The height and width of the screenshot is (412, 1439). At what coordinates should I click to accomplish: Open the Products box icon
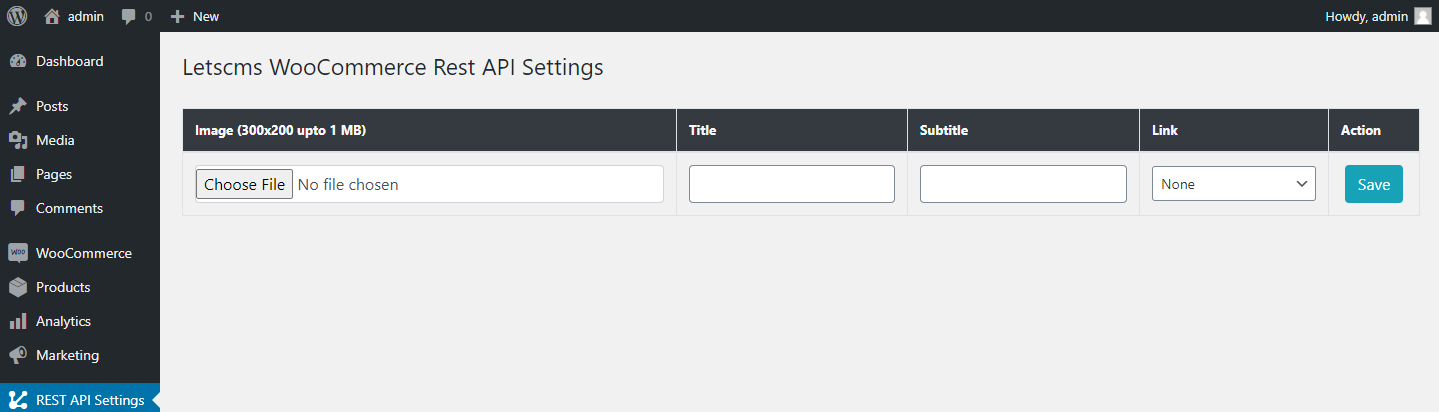tap(17, 287)
